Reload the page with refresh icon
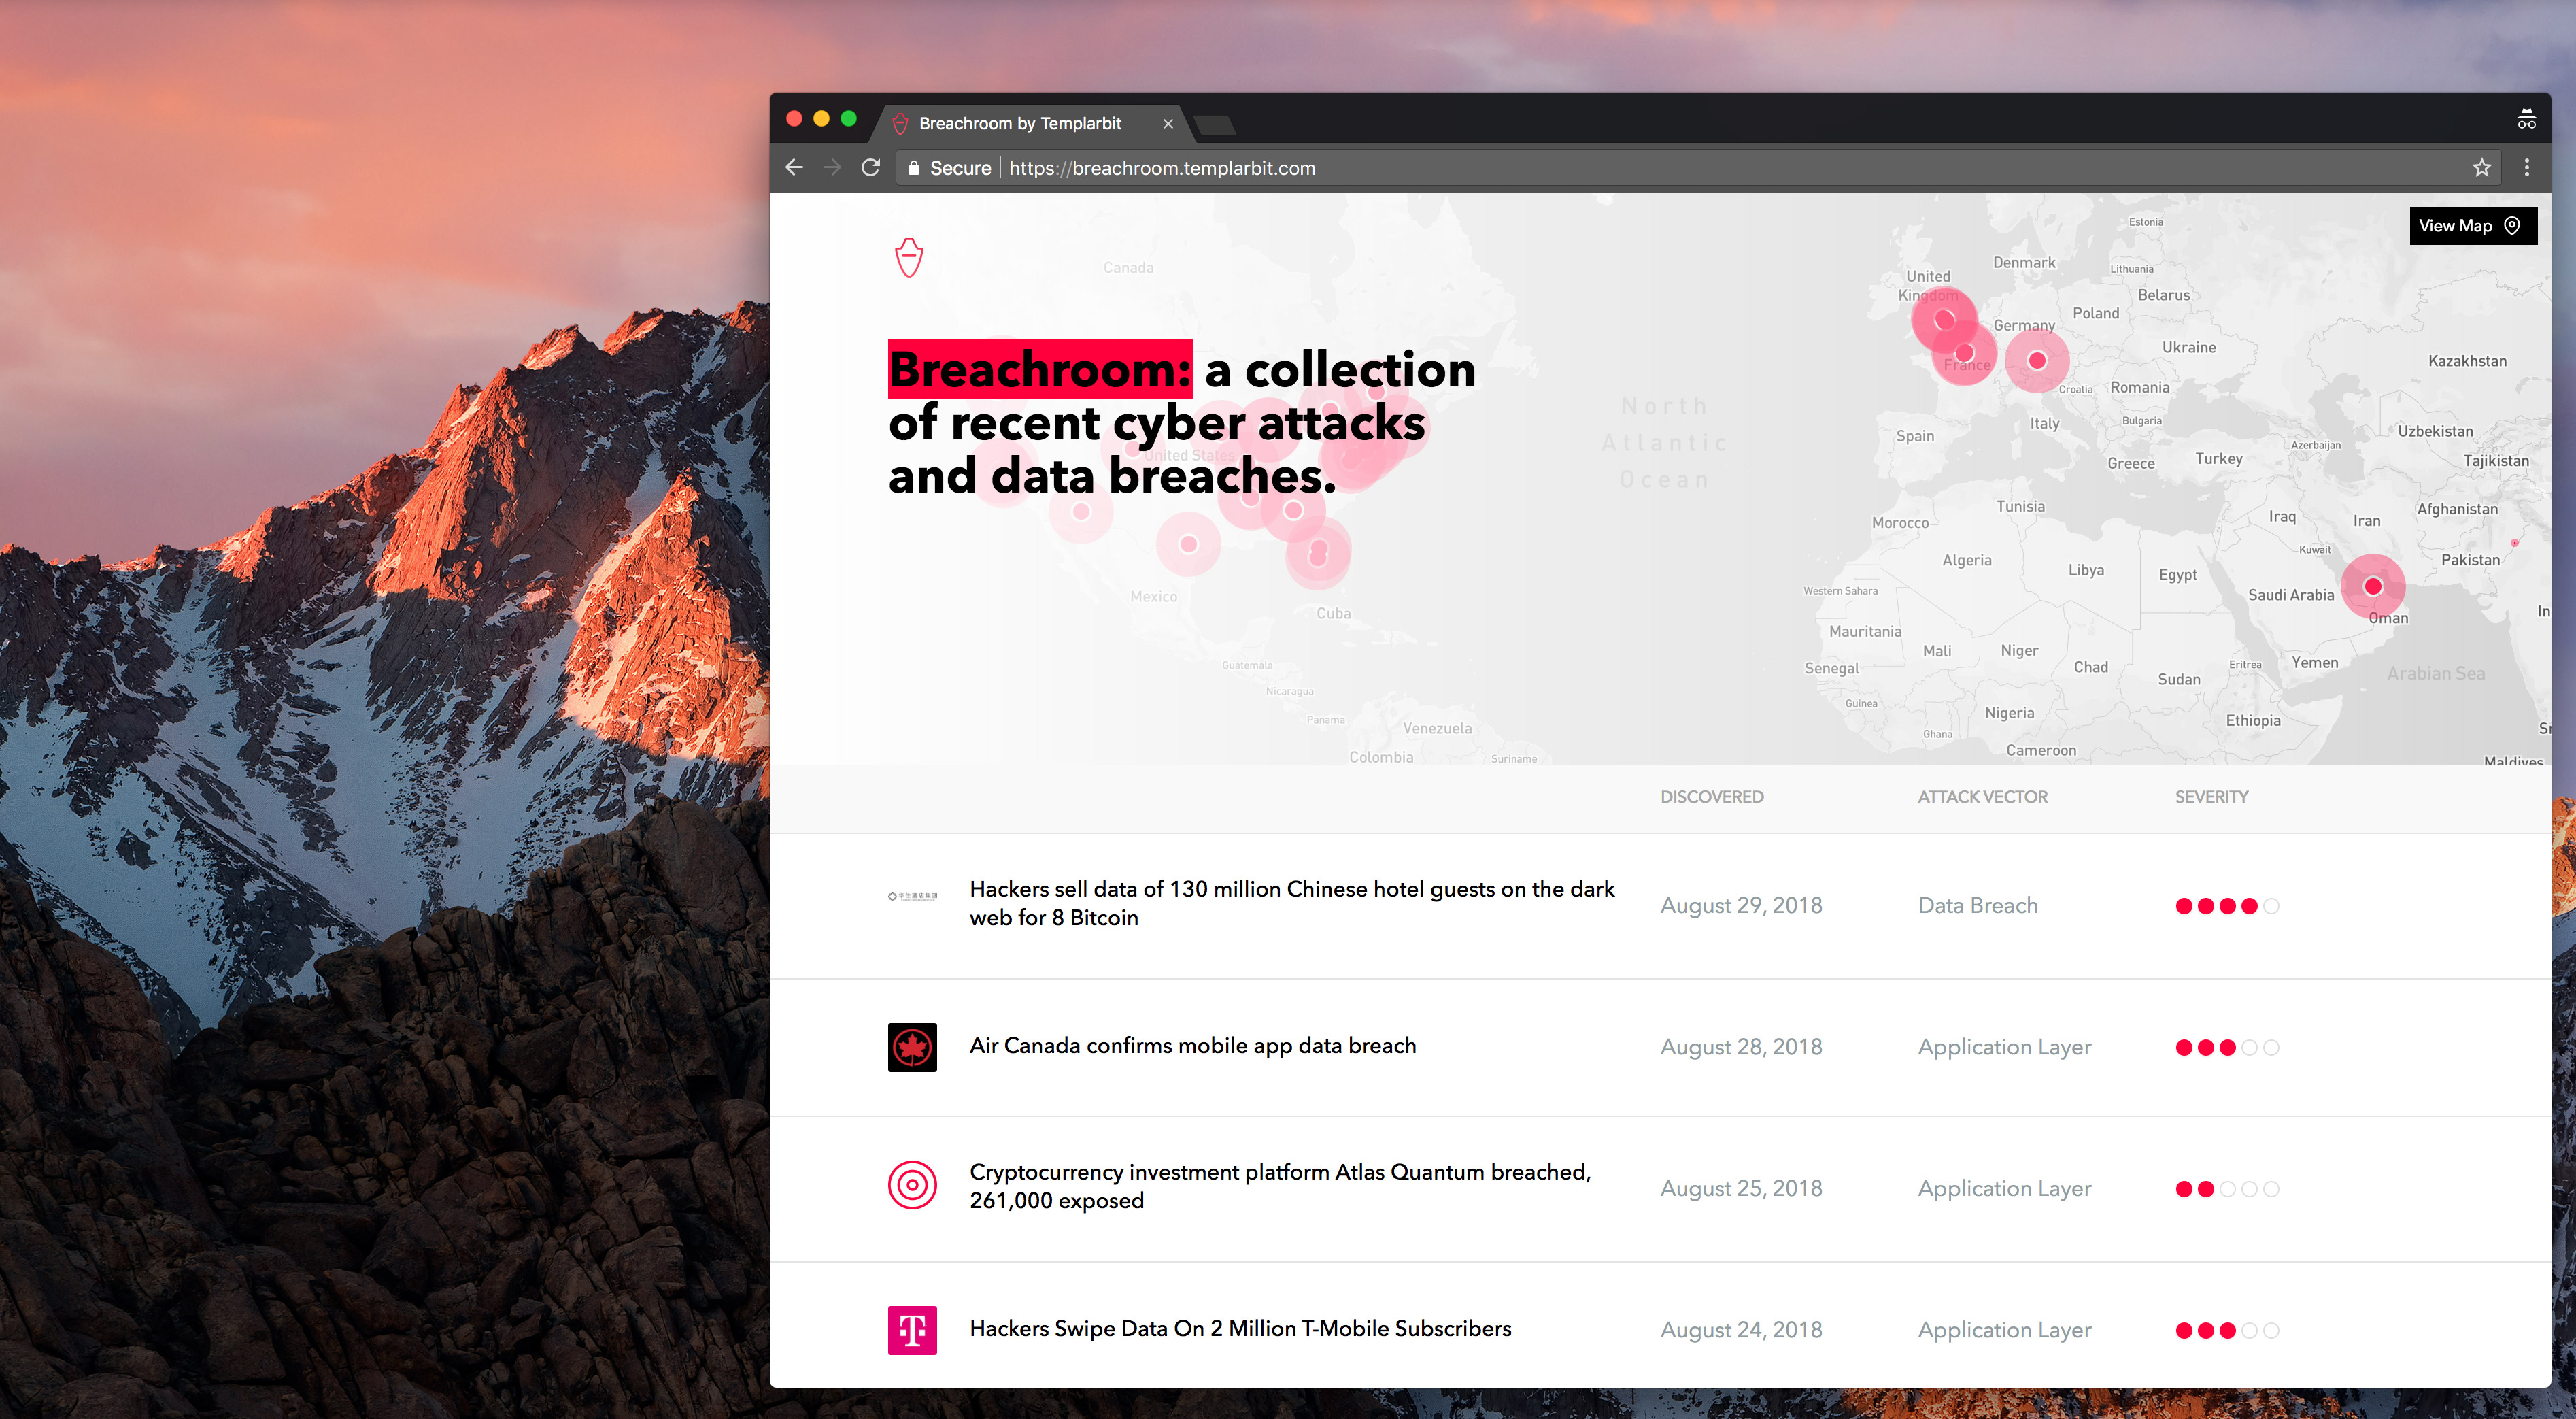The width and height of the screenshot is (2576, 1419). [x=870, y=167]
